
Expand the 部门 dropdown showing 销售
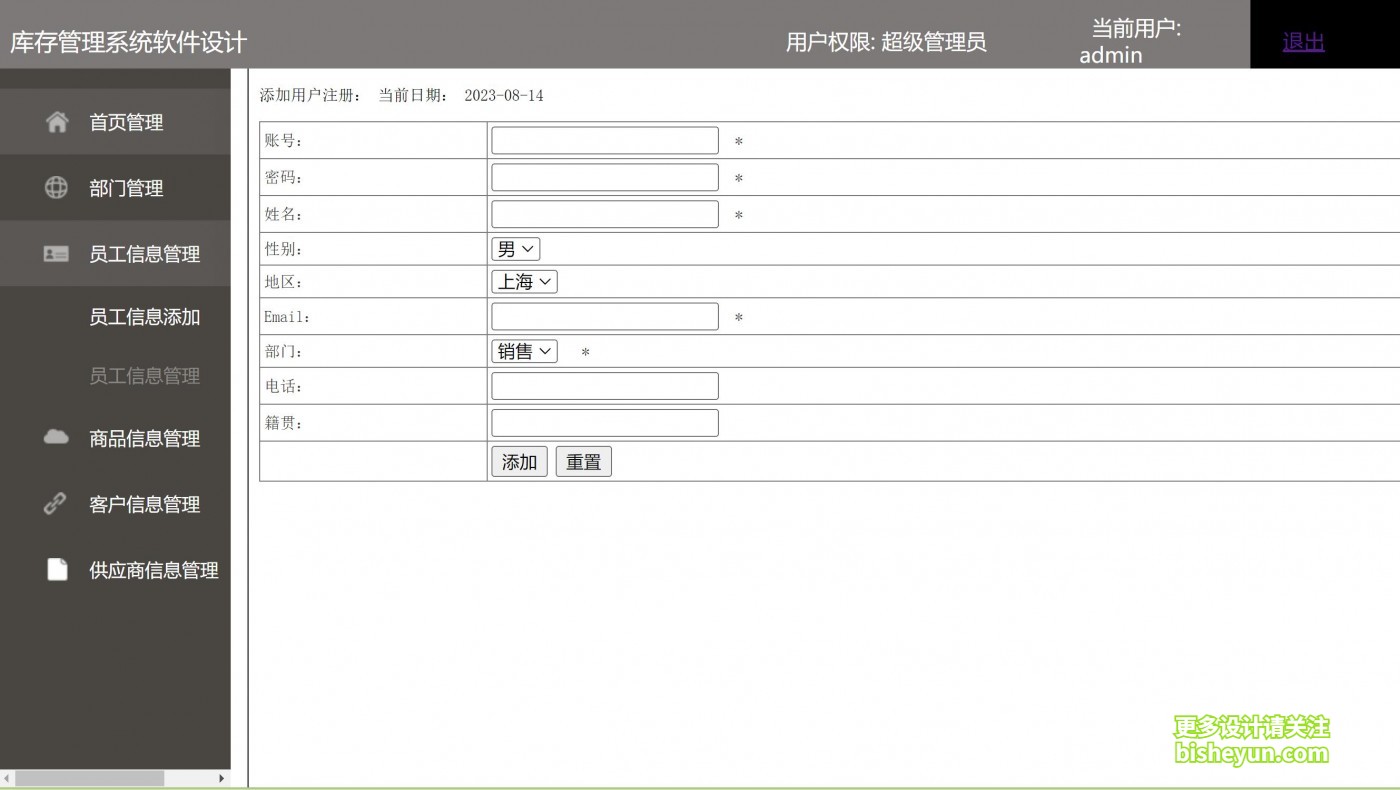(524, 351)
